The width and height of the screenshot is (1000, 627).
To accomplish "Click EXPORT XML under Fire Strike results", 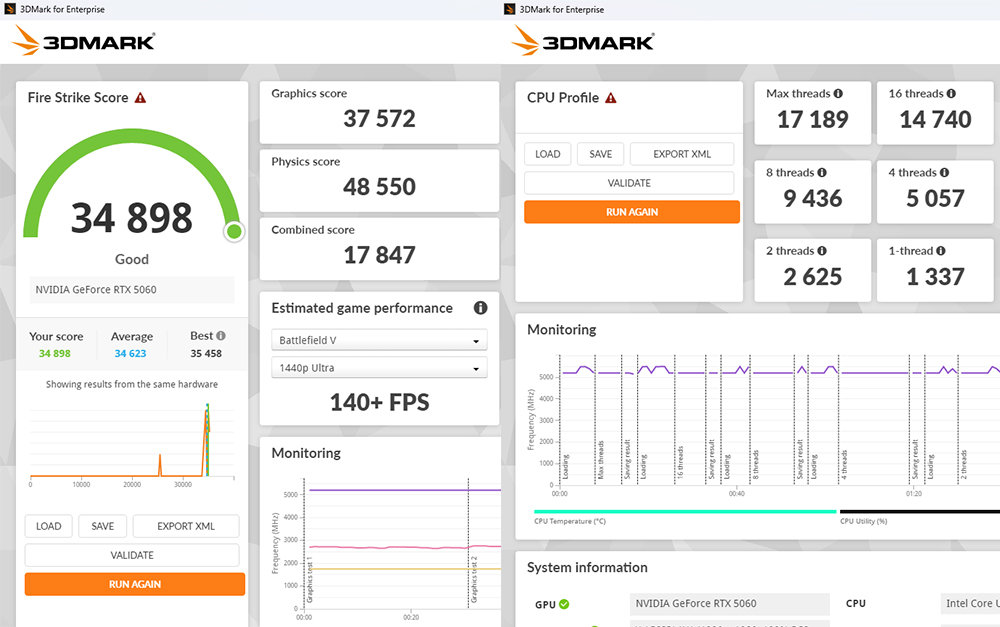I will (x=186, y=526).
